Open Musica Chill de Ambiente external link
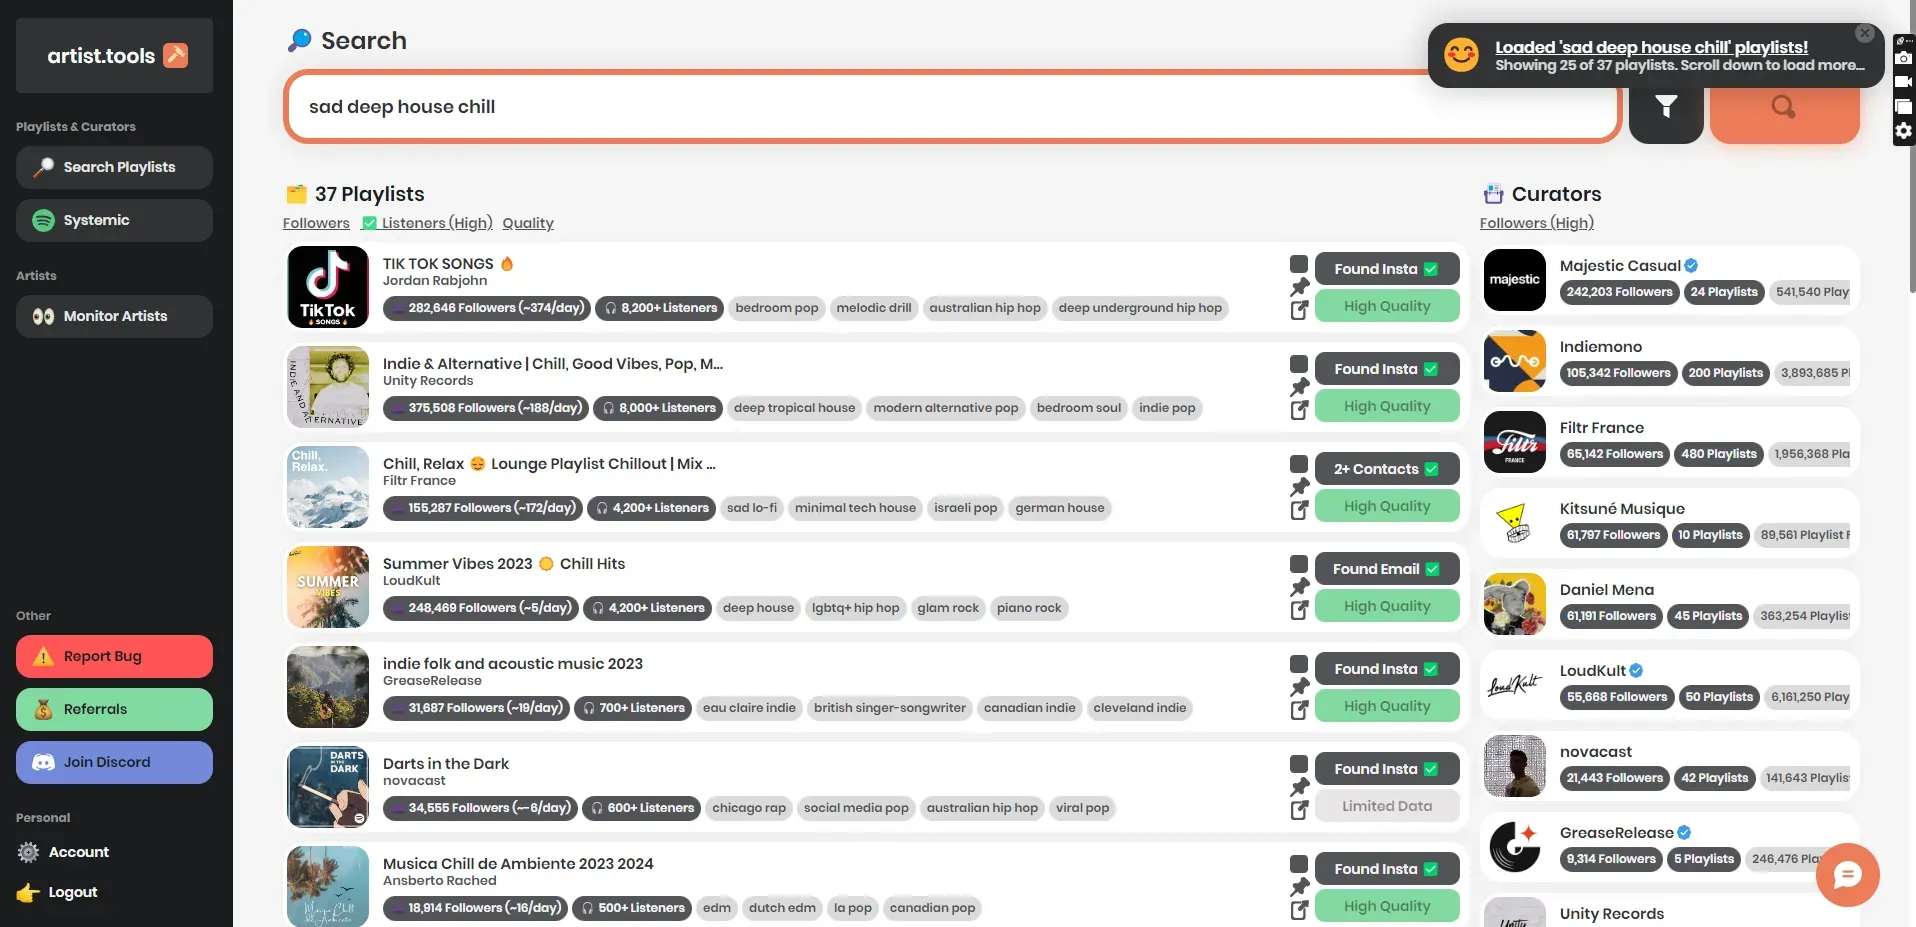 click(1299, 910)
